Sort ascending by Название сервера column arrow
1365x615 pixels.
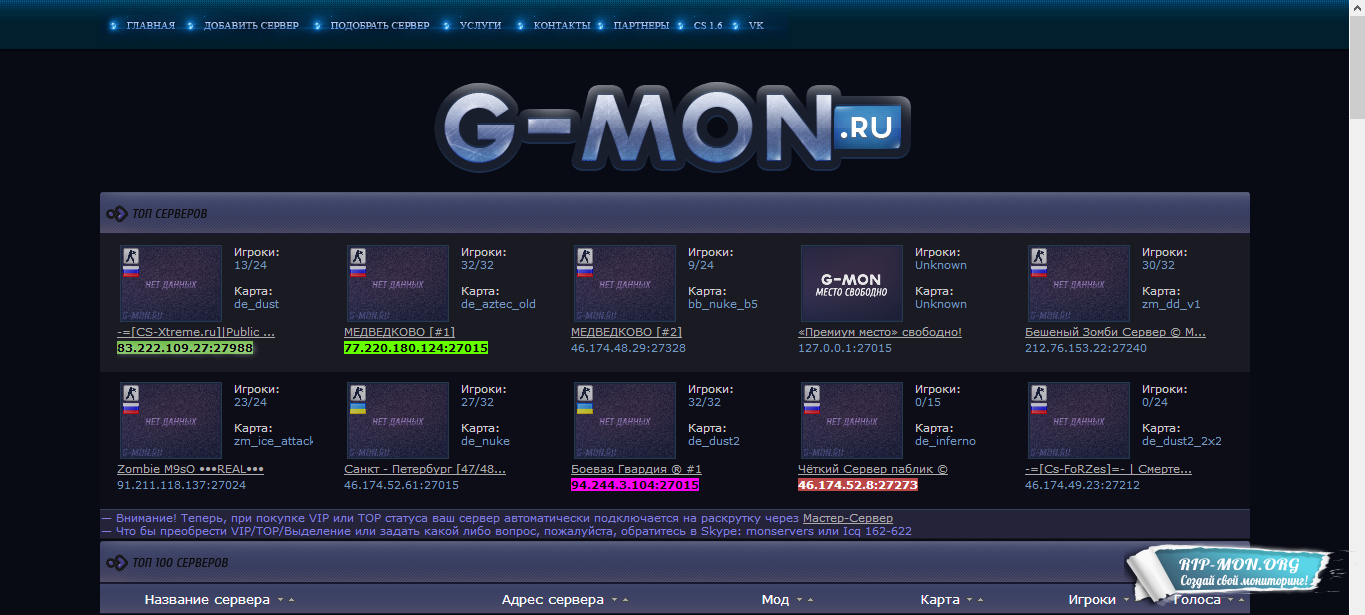(291, 601)
